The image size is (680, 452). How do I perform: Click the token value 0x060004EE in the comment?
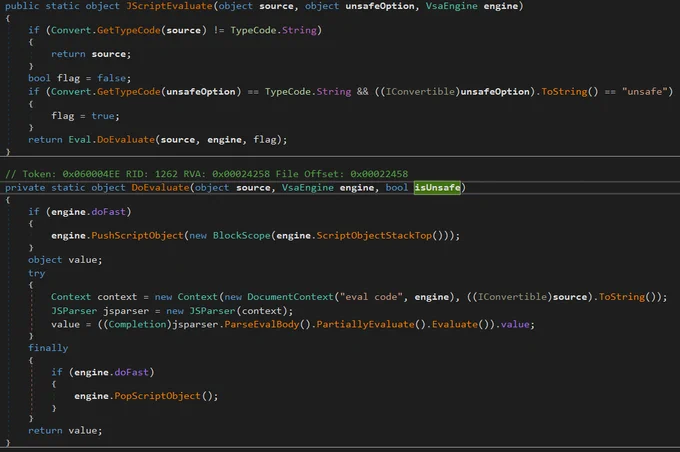tap(91, 174)
